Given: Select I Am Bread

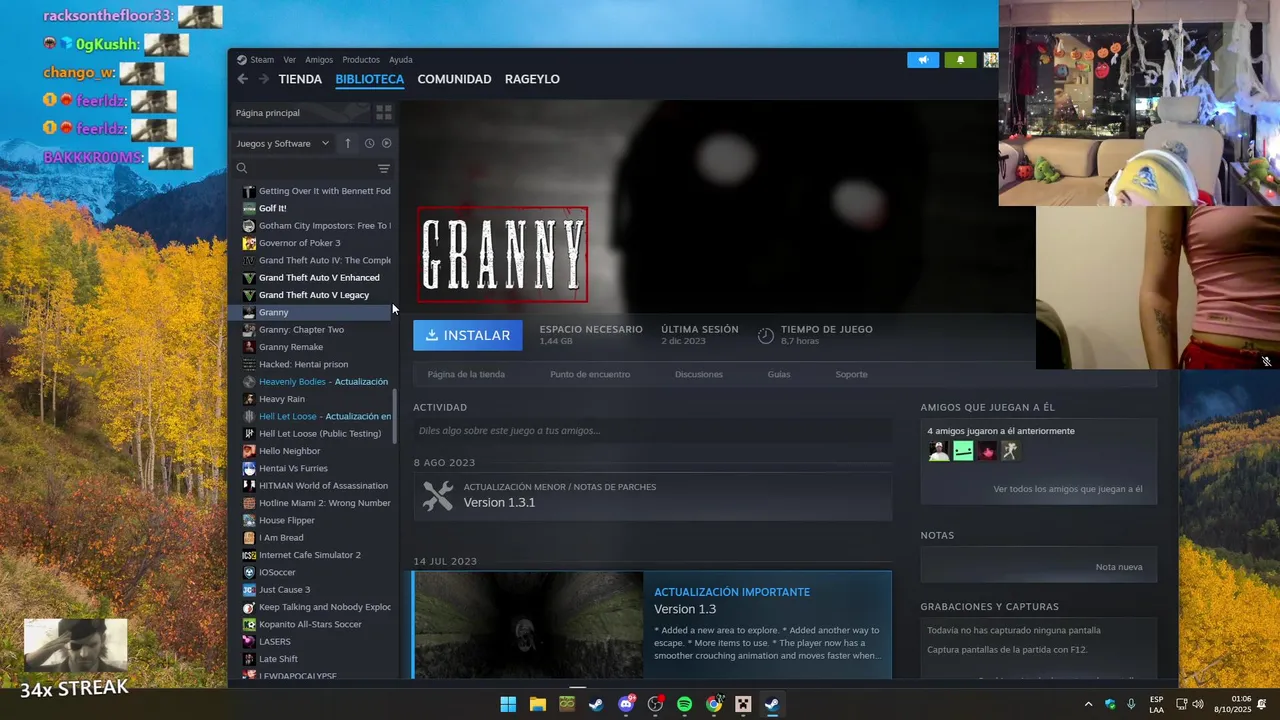Looking at the screenshot, I should (x=316, y=537).
